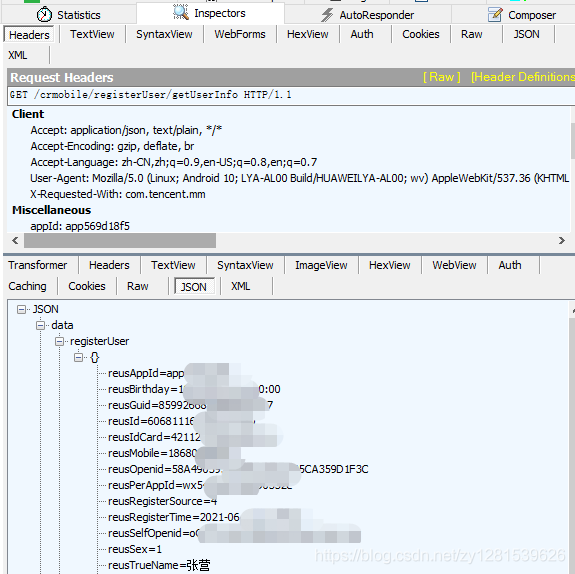
Task: Open request Cookies inspector tab
Action: (x=421, y=34)
